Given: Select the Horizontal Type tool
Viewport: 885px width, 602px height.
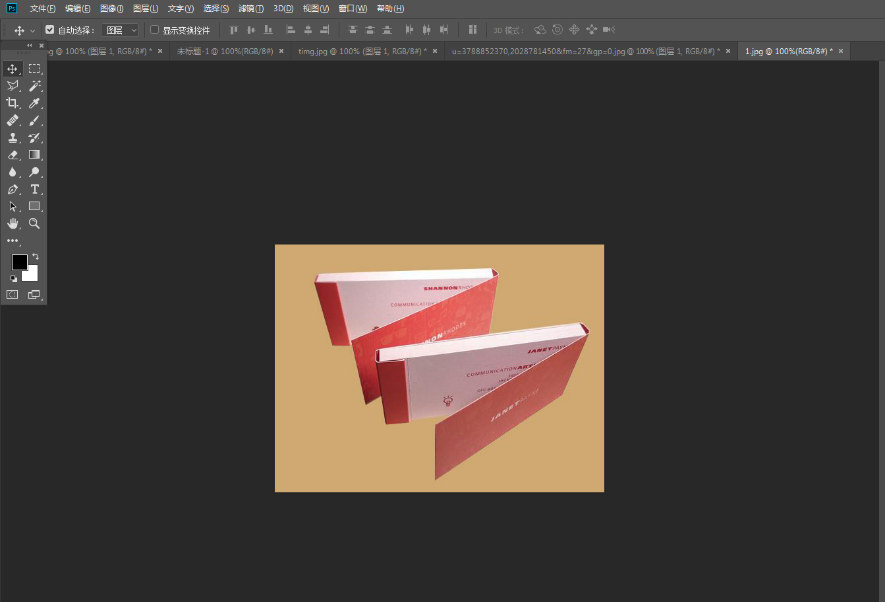Looking at the screenshot, I should click(35, 189).
